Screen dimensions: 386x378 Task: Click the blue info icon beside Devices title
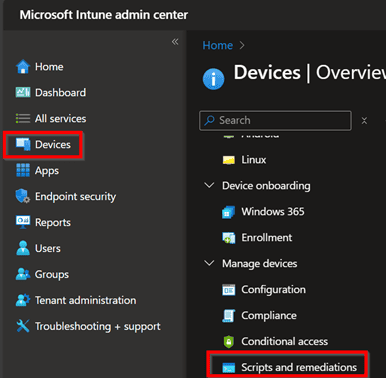213,79
